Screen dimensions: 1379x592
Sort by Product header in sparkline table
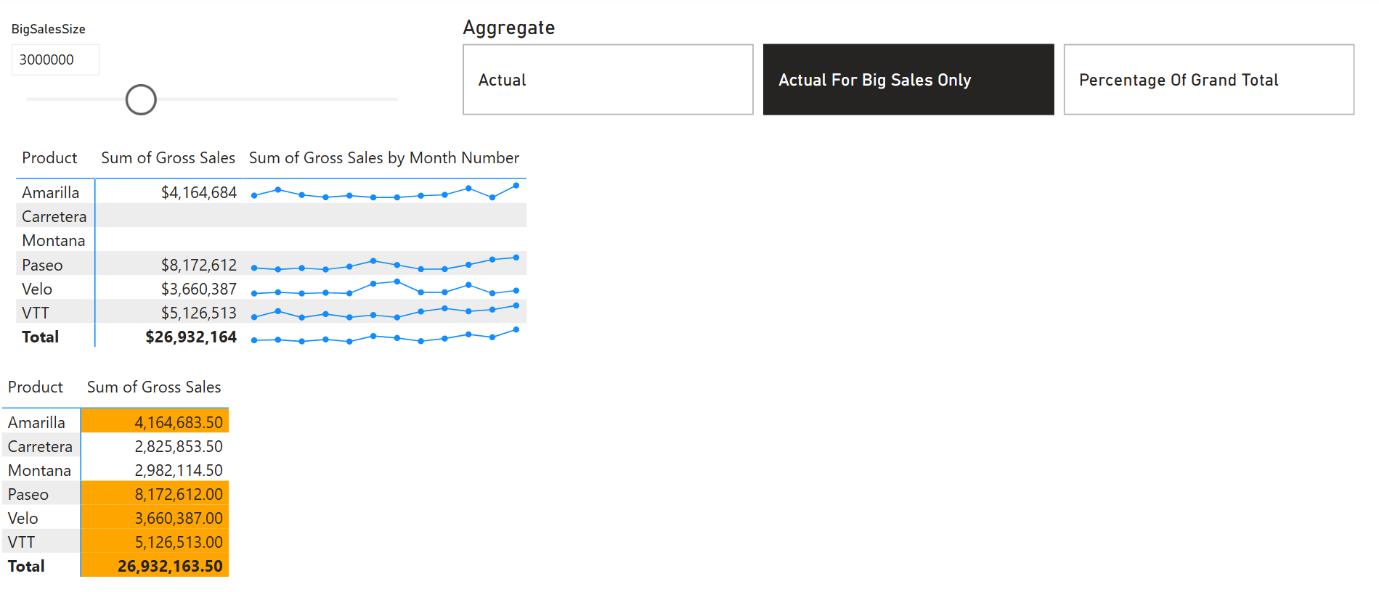pos(50,158)
